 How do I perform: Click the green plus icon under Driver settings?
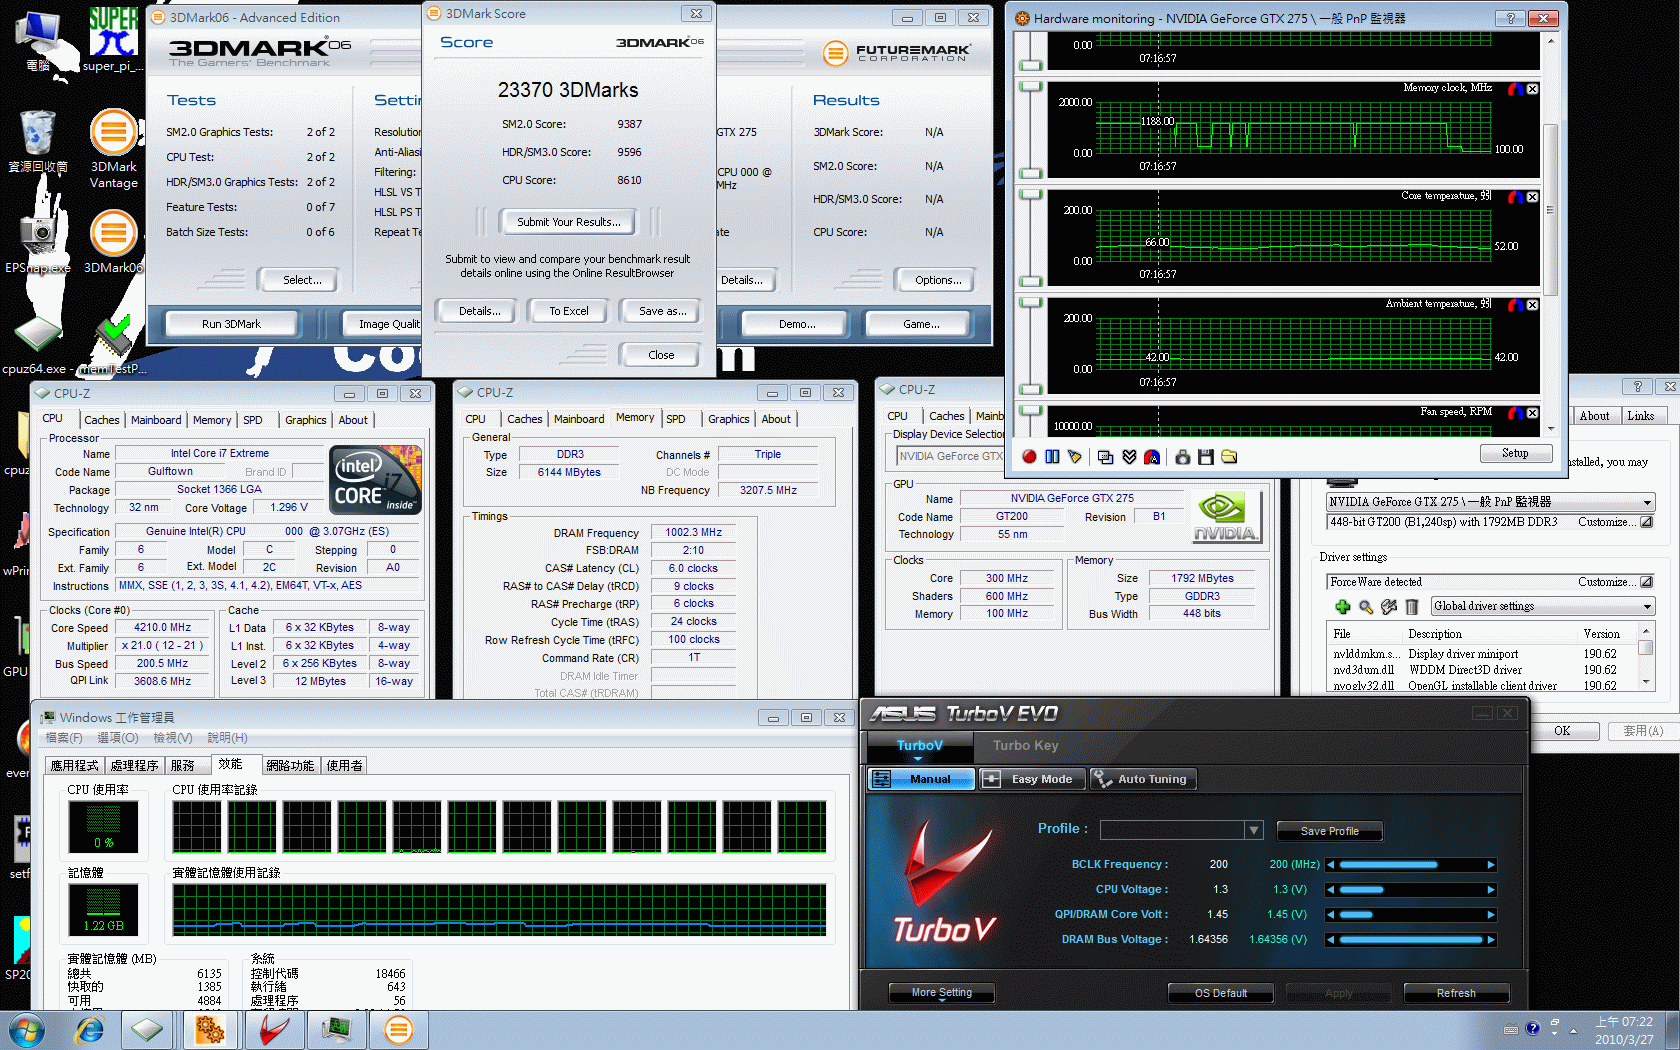point(1343,607)
